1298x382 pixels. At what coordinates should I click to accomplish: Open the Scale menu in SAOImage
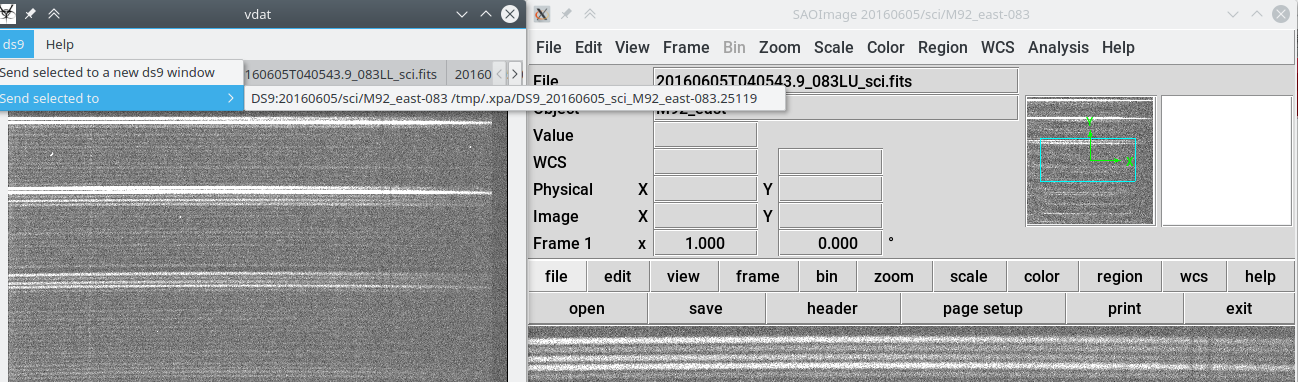(x=834, y=47)
